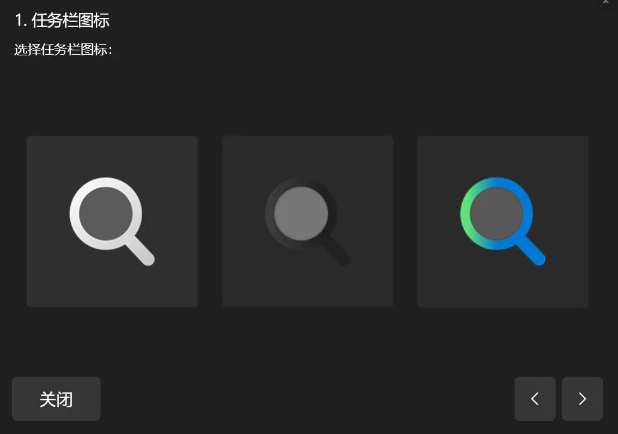The height and width of the screenshot is (434, 618).
Task: Click the 关闭 button
Action: pyautogui.click(x=56, y=399)
